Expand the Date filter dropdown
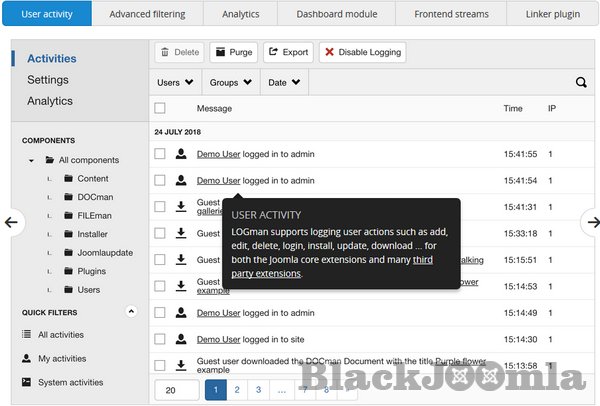The width and height of the screenshot is (600, 406). [283, 83]
